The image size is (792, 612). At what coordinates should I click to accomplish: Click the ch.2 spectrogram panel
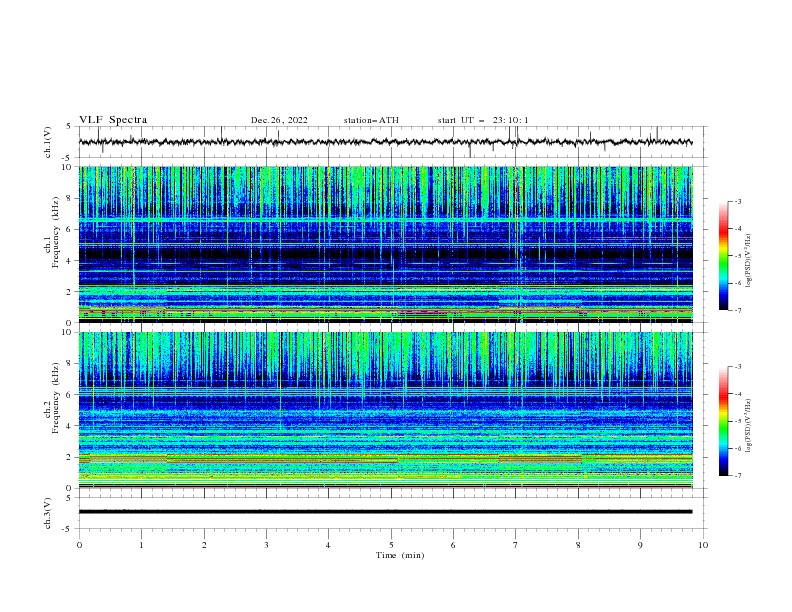(385, 410)
